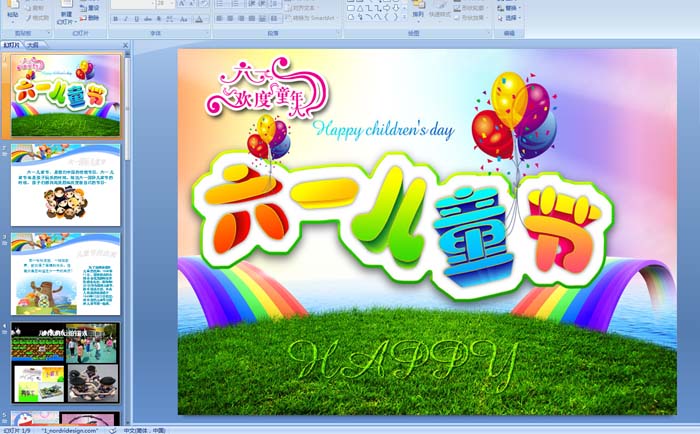
Task: Open the font name combo box
Action: pyautogui.click(x=133, y=4)
